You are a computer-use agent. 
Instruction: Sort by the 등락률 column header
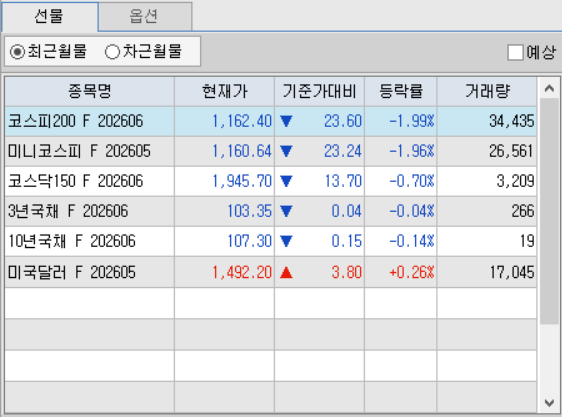[401, 91]
